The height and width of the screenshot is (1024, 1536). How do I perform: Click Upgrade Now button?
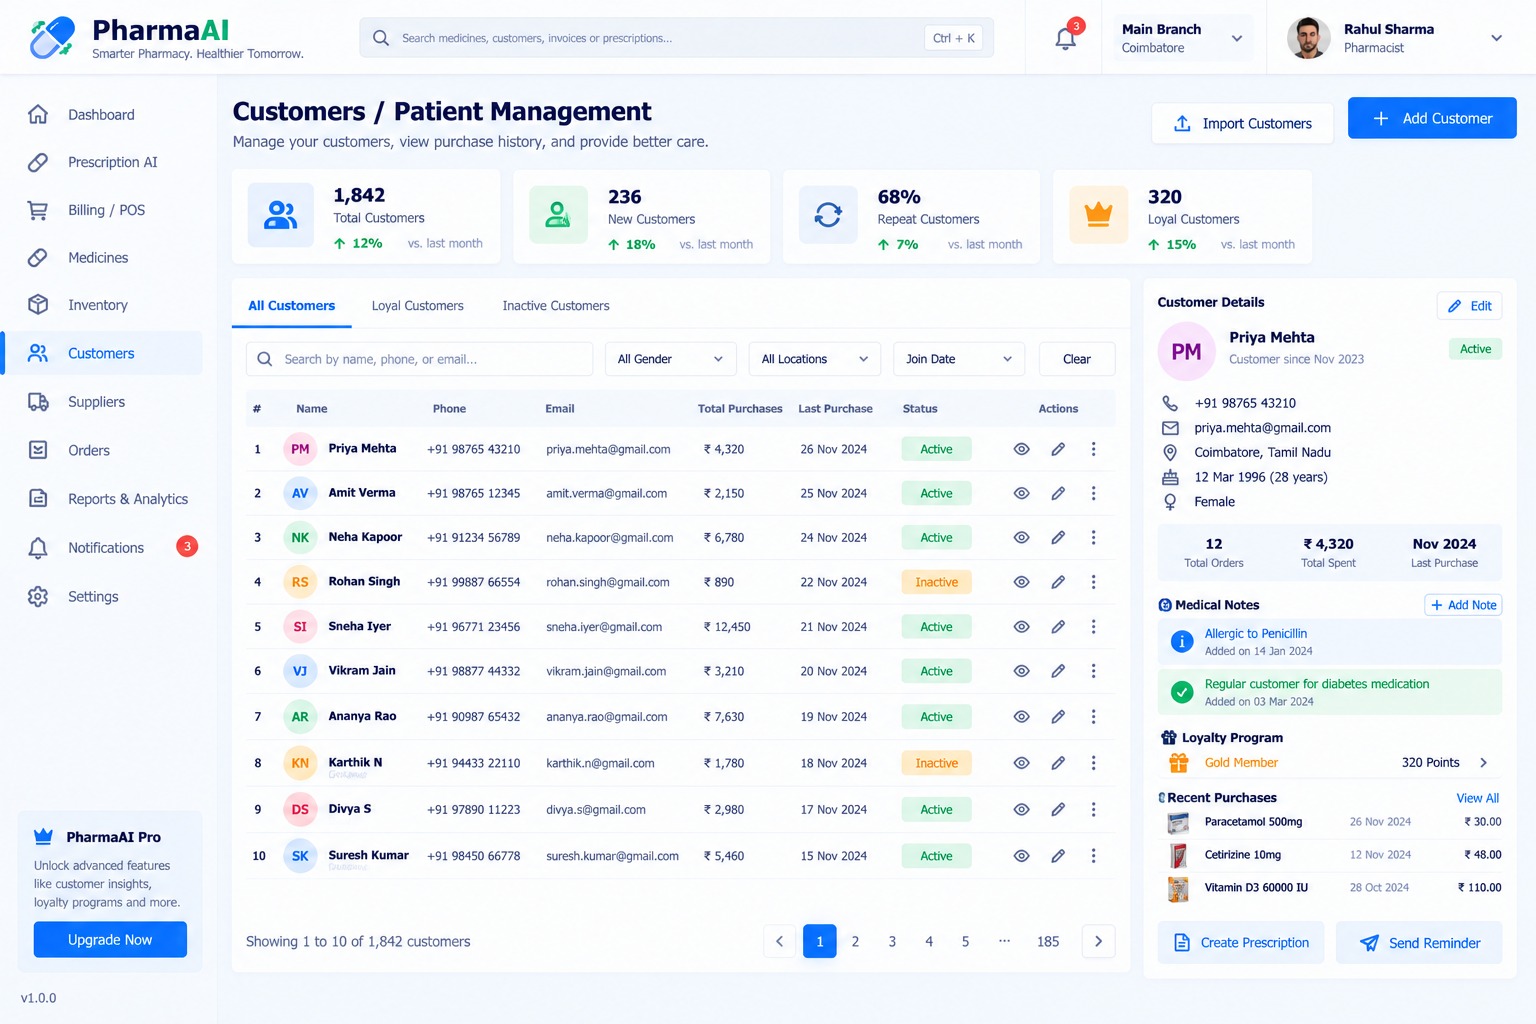pos(110,940)
